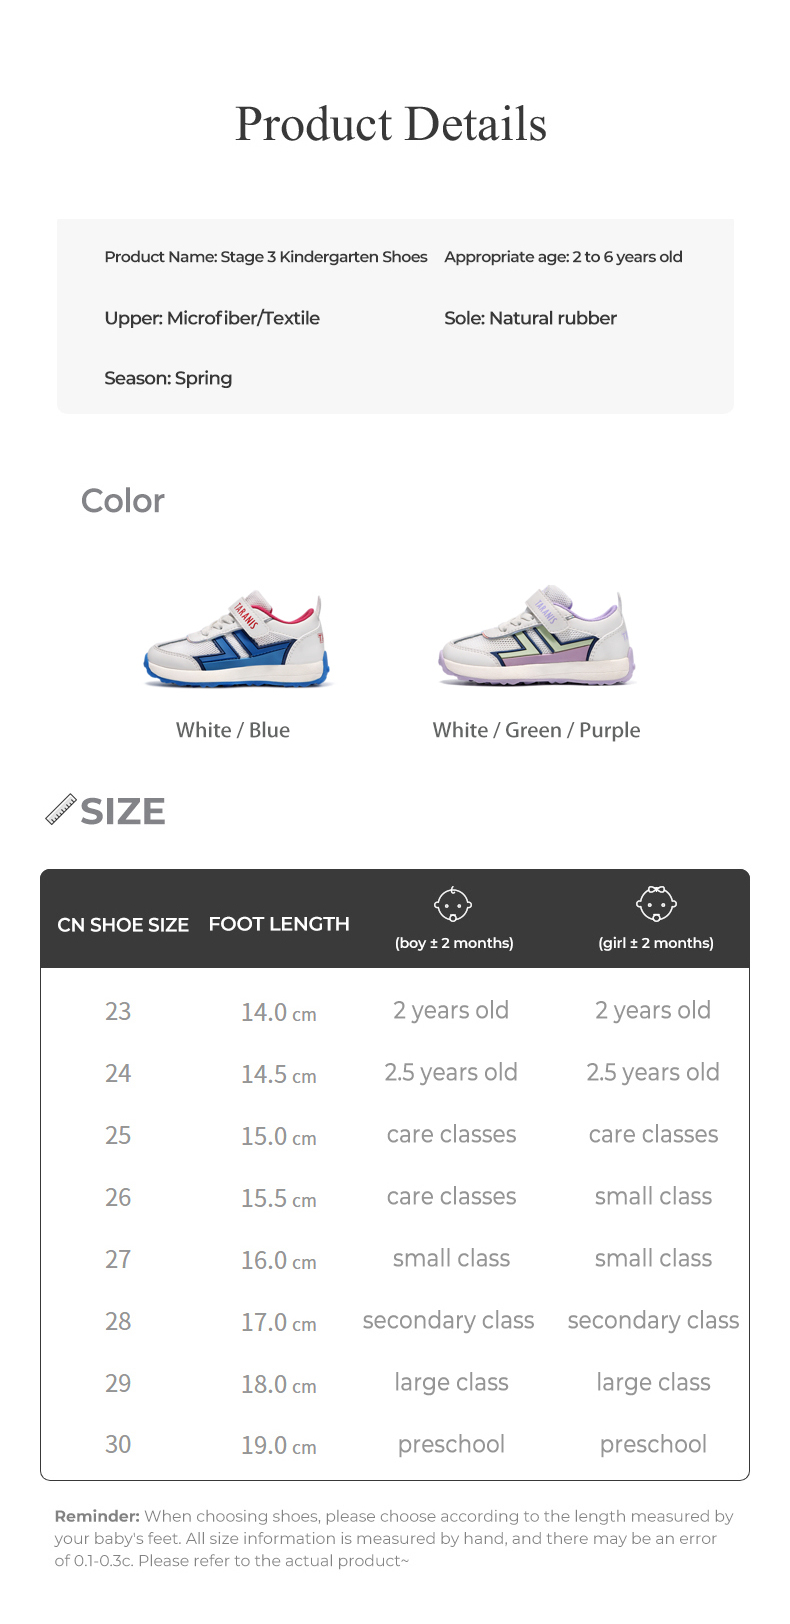Click the Appropriate age text

tap(563, 257)
